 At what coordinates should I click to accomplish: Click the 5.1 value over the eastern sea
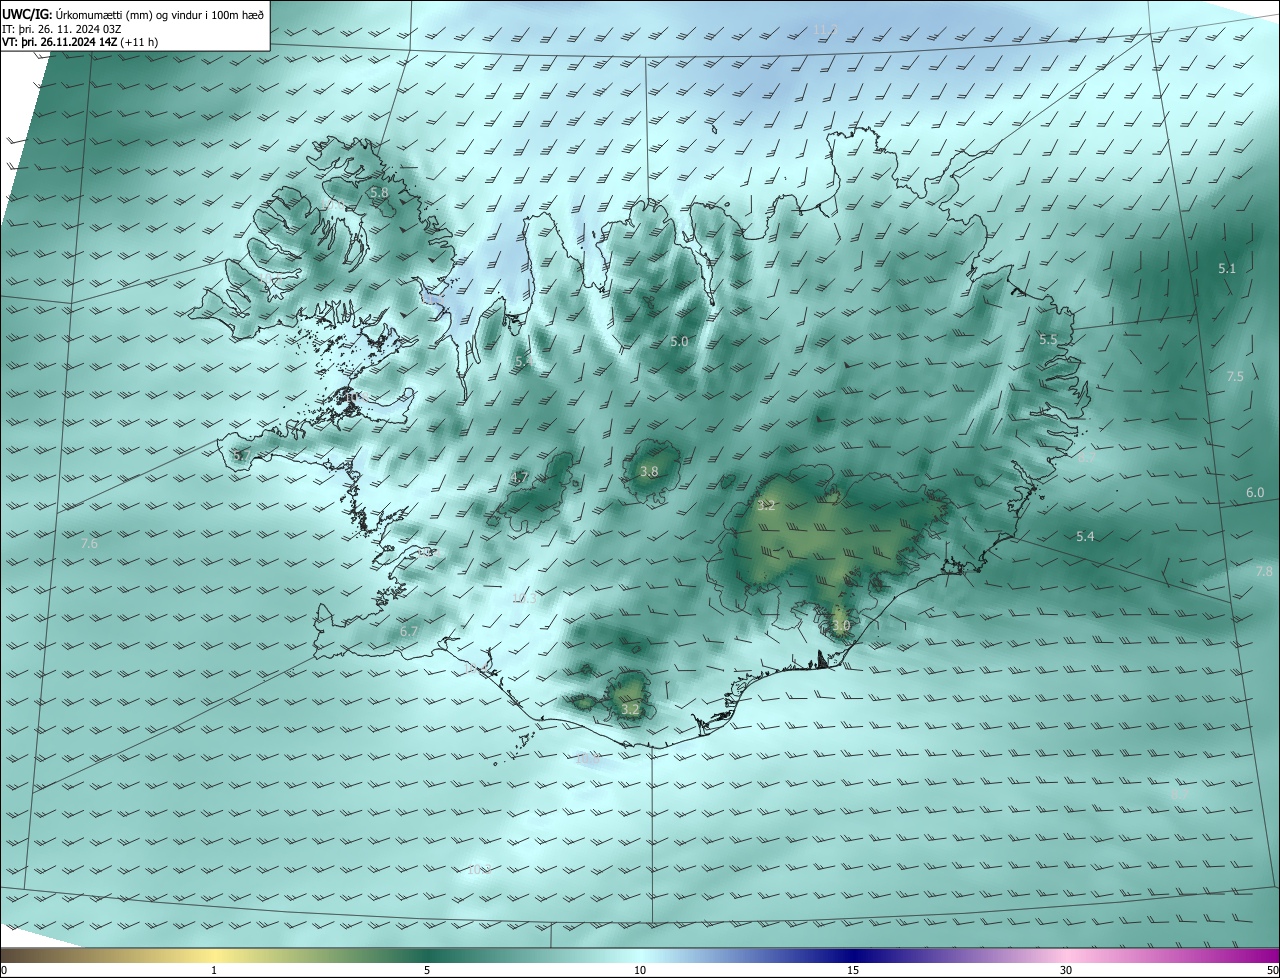tap(1227, 269)
